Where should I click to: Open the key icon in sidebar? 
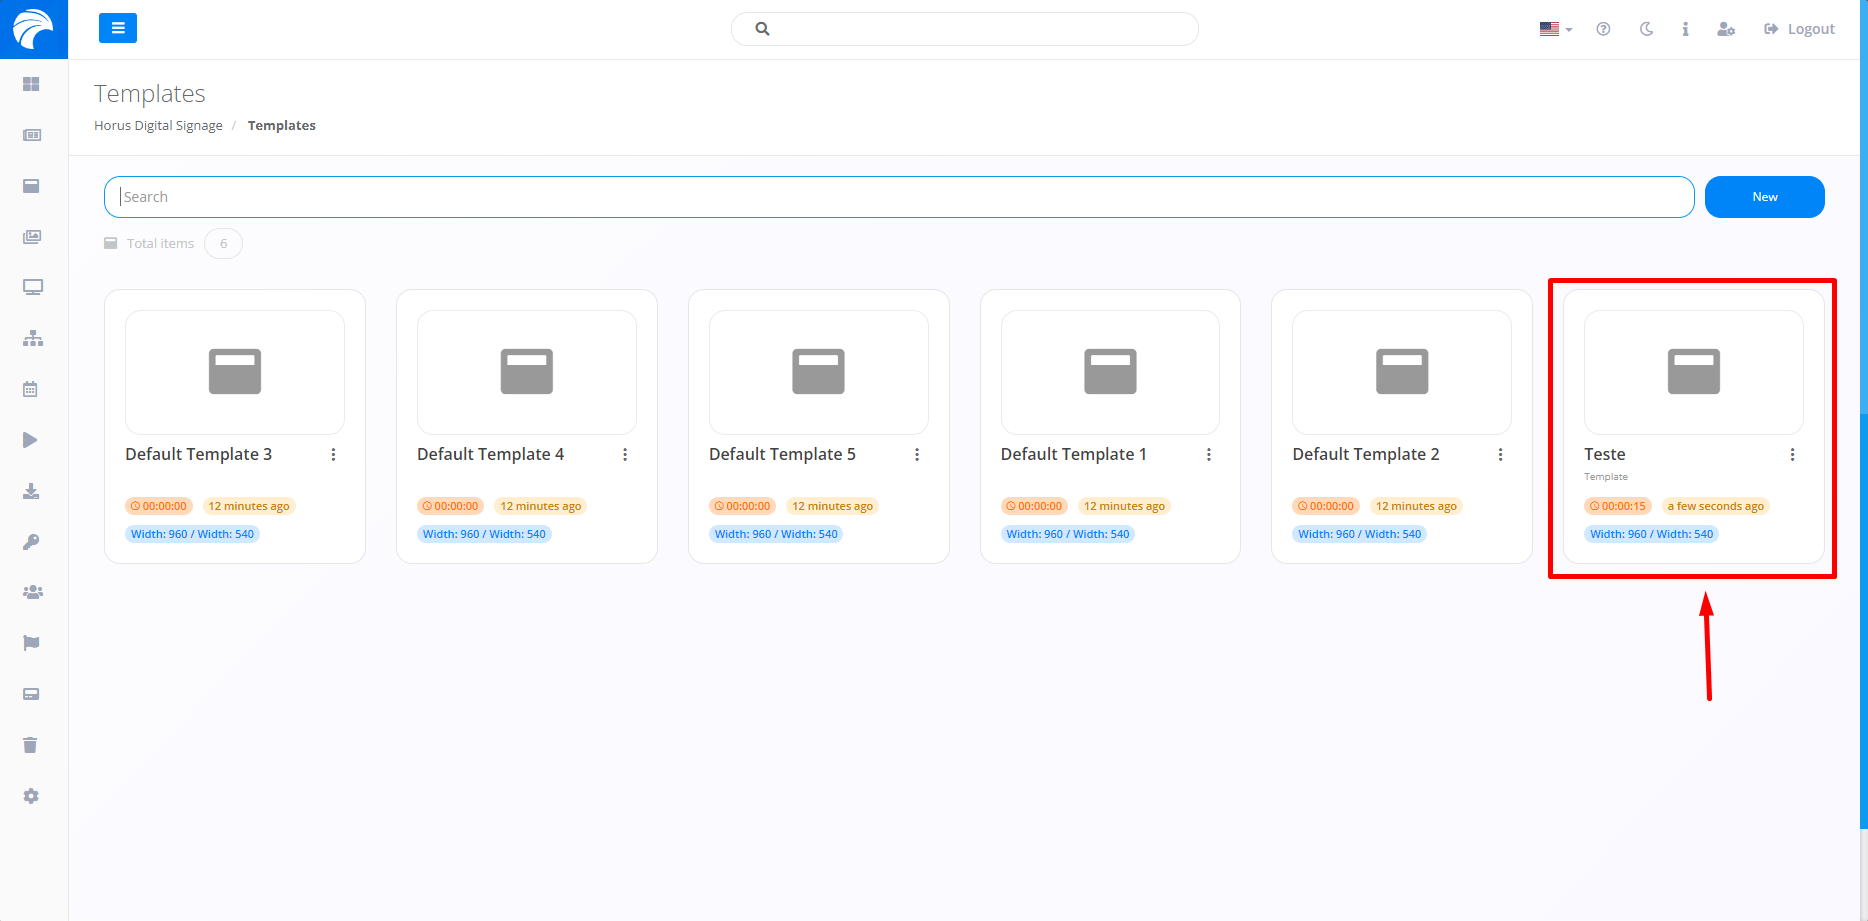pyautogui.click(x=31, y=542)
